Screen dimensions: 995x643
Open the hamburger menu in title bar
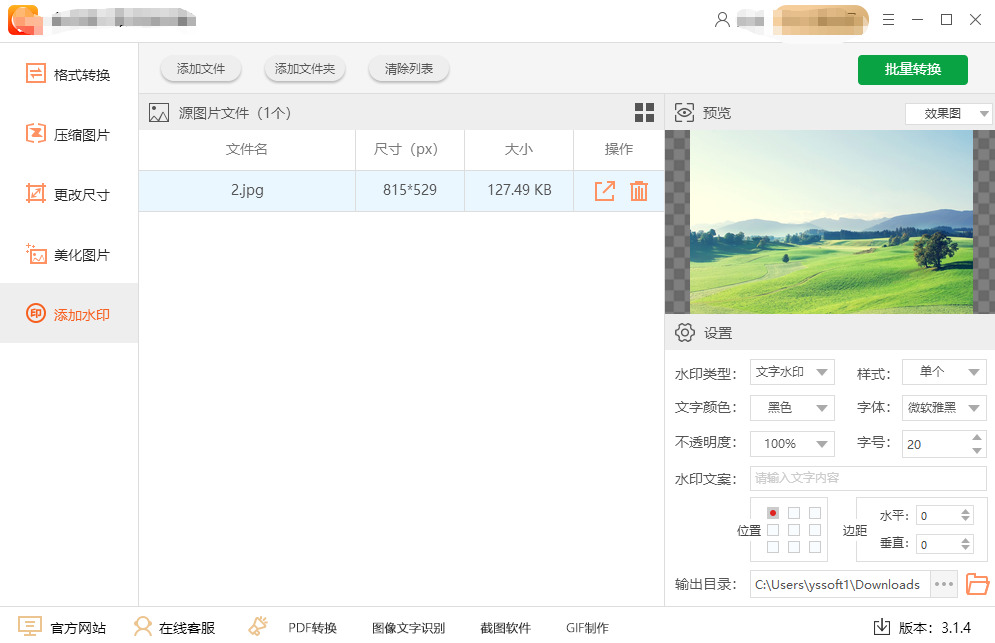click(888, 20)
